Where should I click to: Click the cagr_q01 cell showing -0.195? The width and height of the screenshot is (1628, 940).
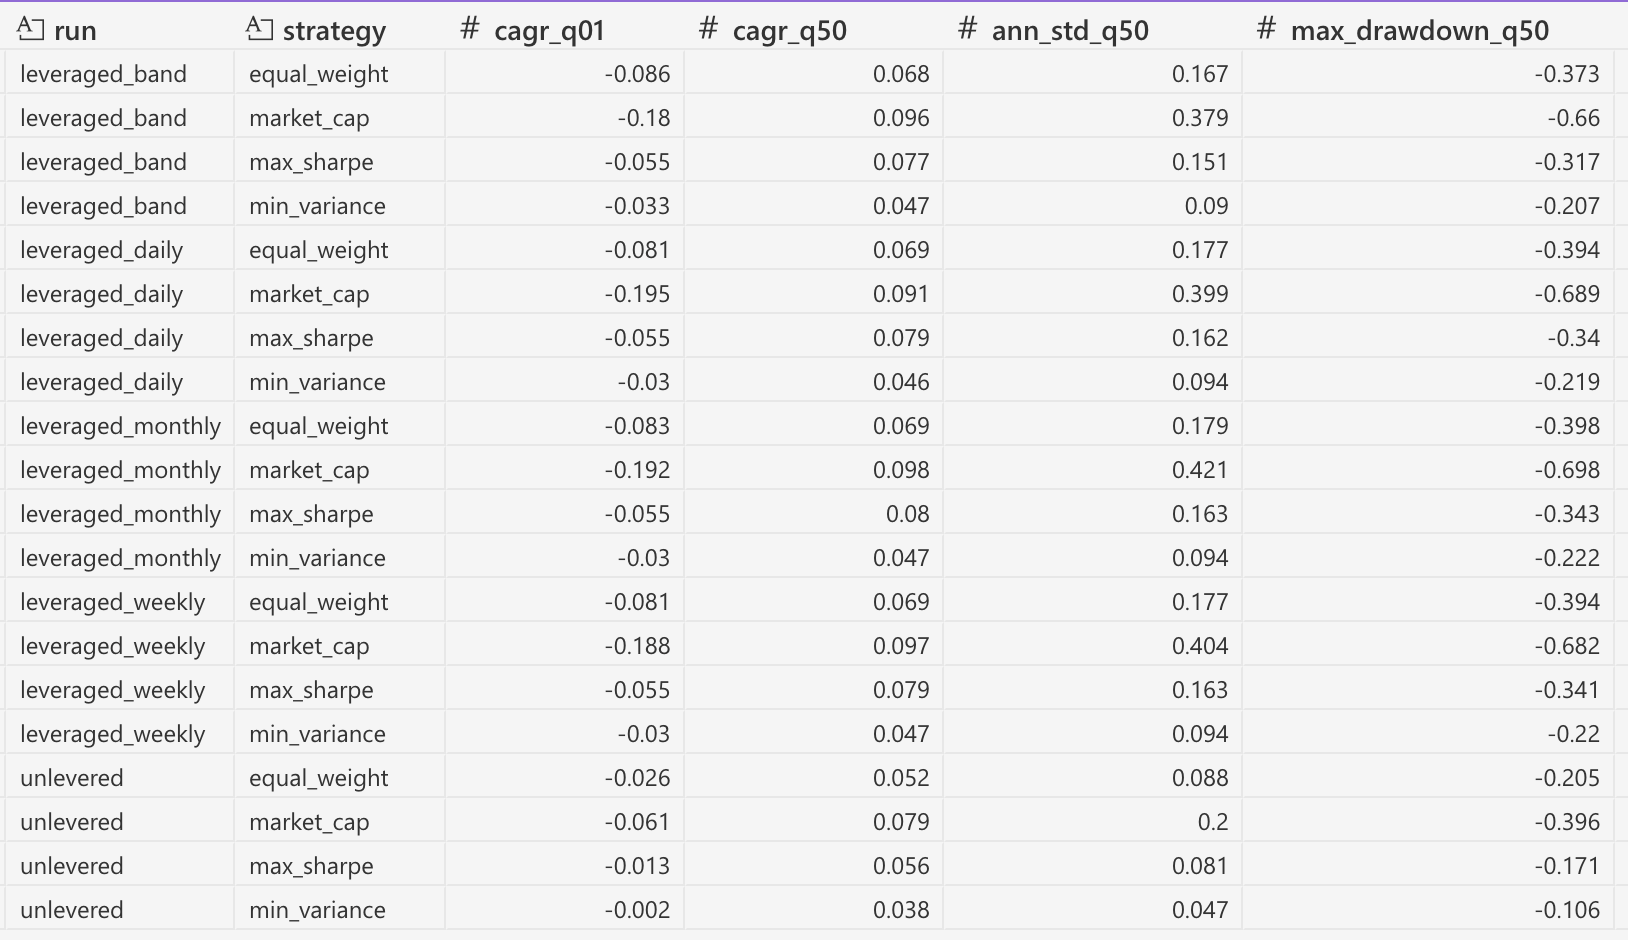coord(564,294)
